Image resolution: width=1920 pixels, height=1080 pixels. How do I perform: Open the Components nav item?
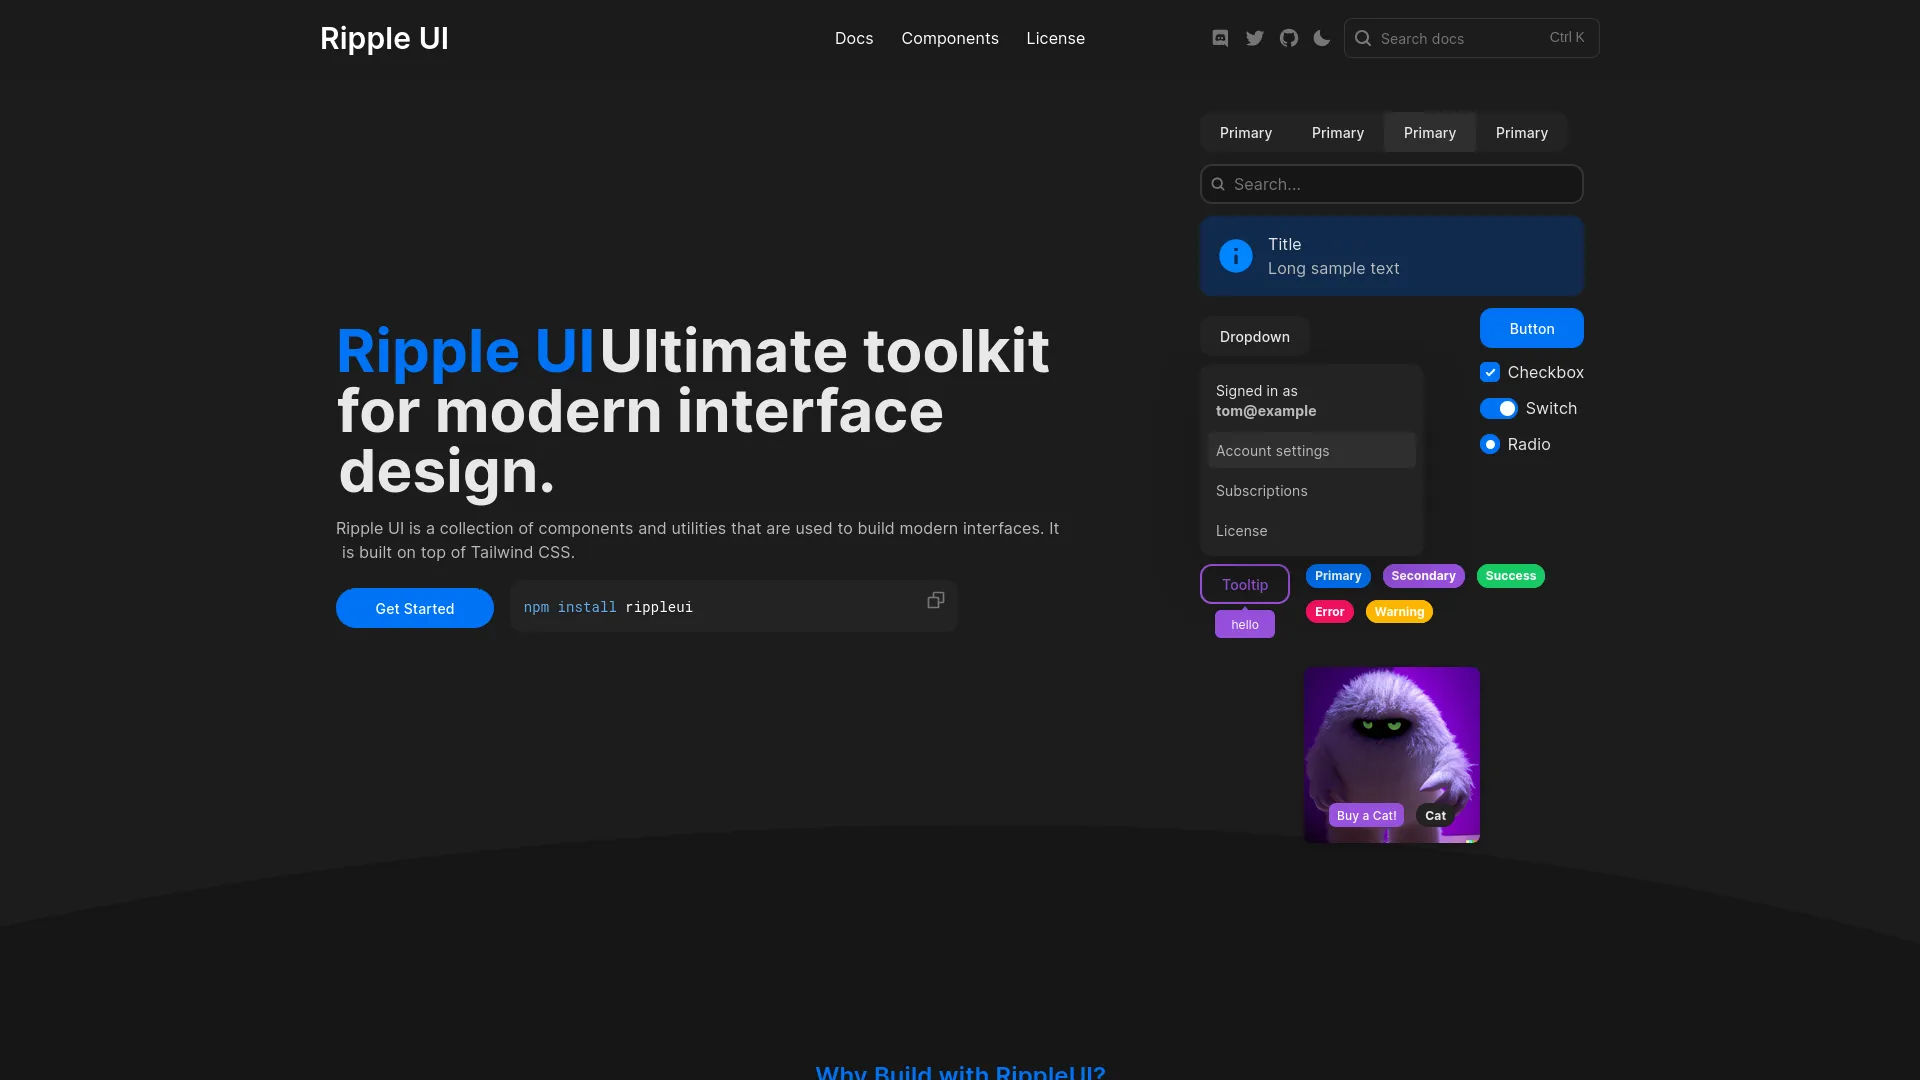pos(950,38)
